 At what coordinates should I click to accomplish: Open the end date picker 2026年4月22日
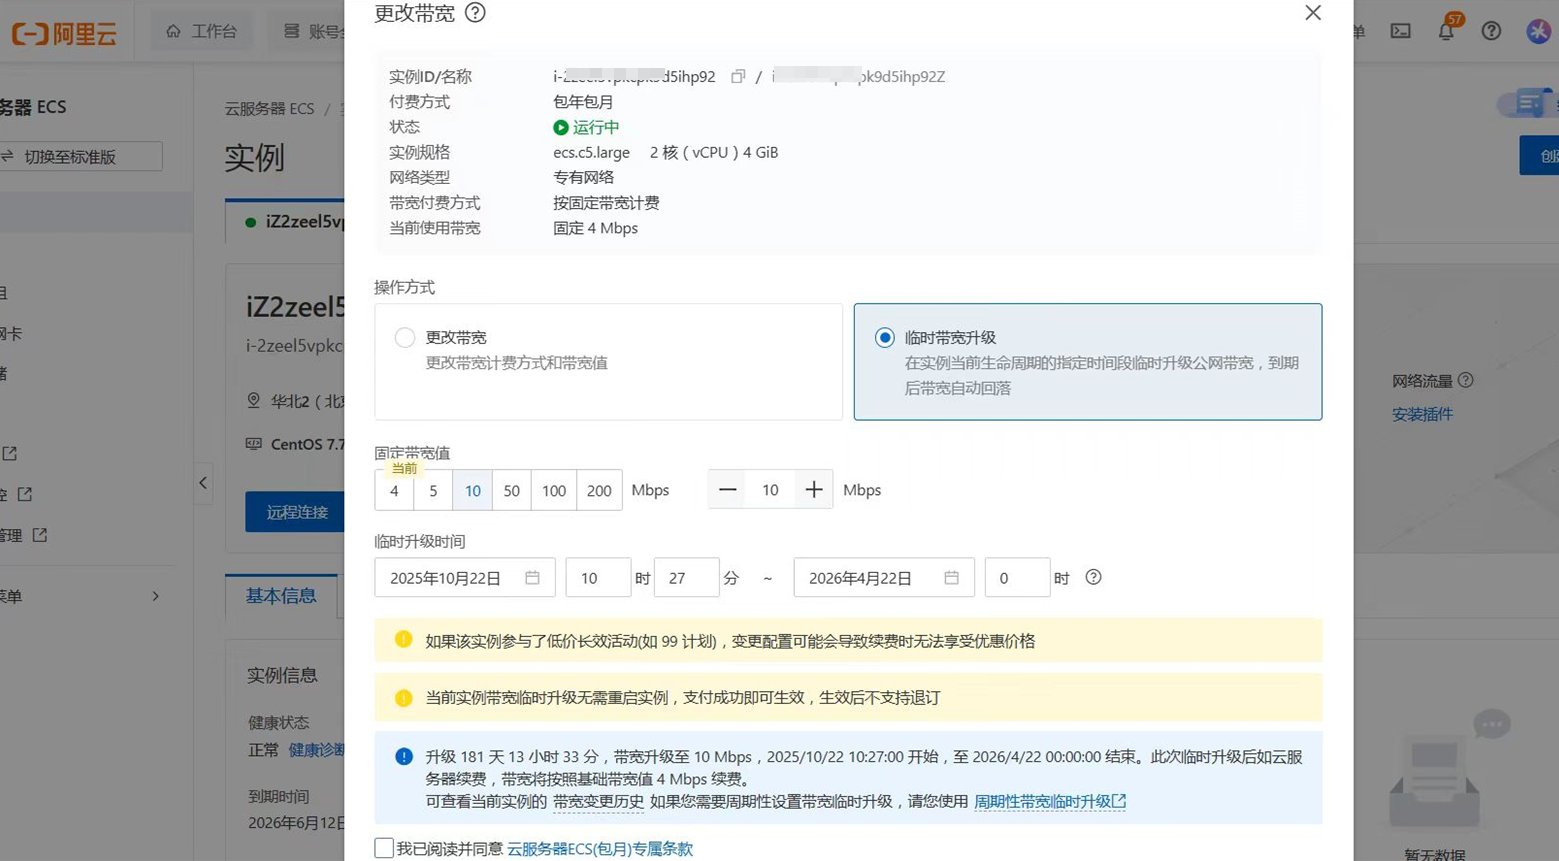pyautogui.click(x=884, y=578)
